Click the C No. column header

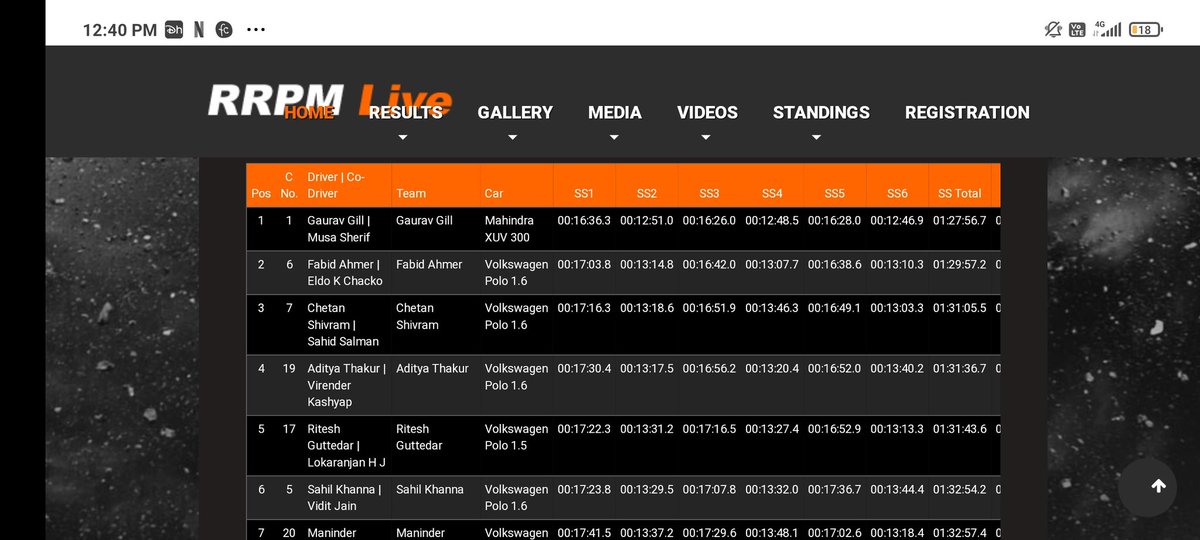pyautogui.click(x=289, y=185)
